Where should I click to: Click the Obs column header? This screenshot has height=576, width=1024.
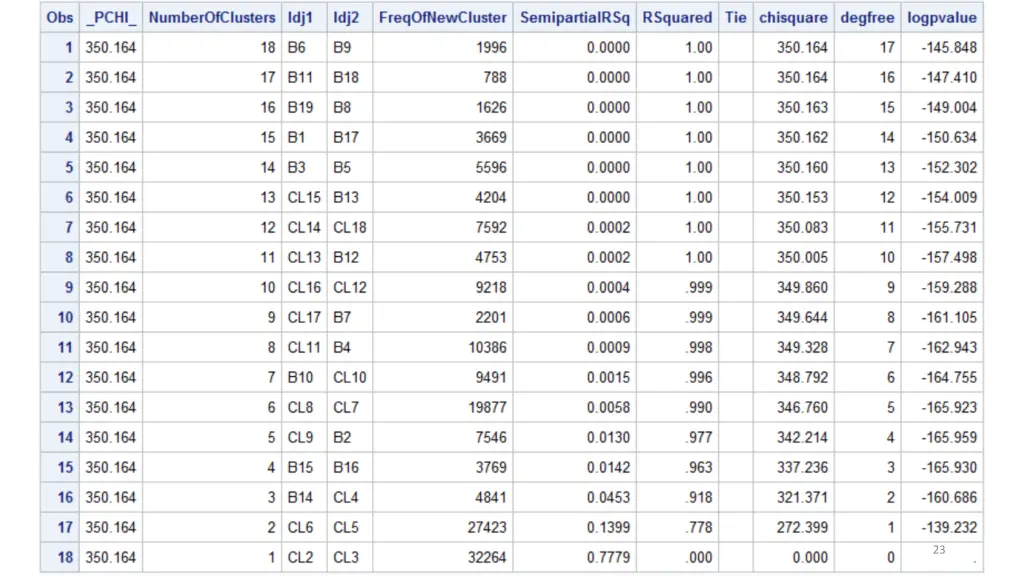pos(59,18)
